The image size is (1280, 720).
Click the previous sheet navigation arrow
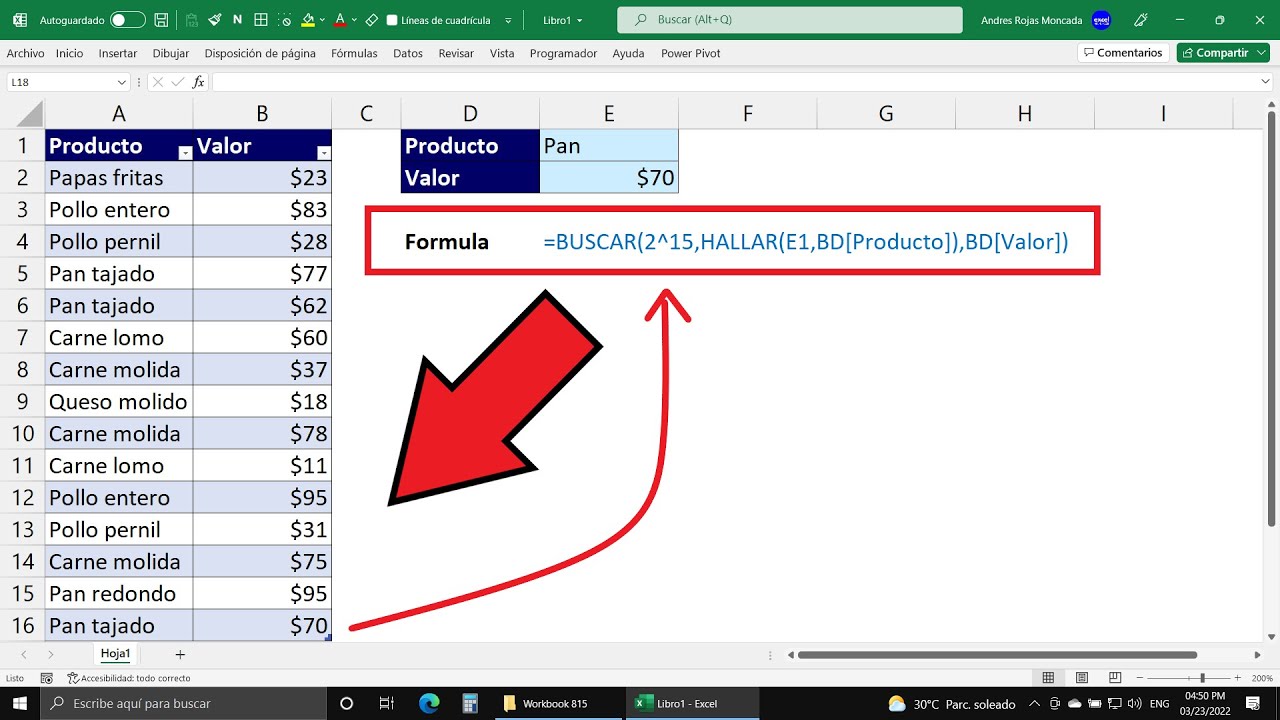click(x=24, y=654)
